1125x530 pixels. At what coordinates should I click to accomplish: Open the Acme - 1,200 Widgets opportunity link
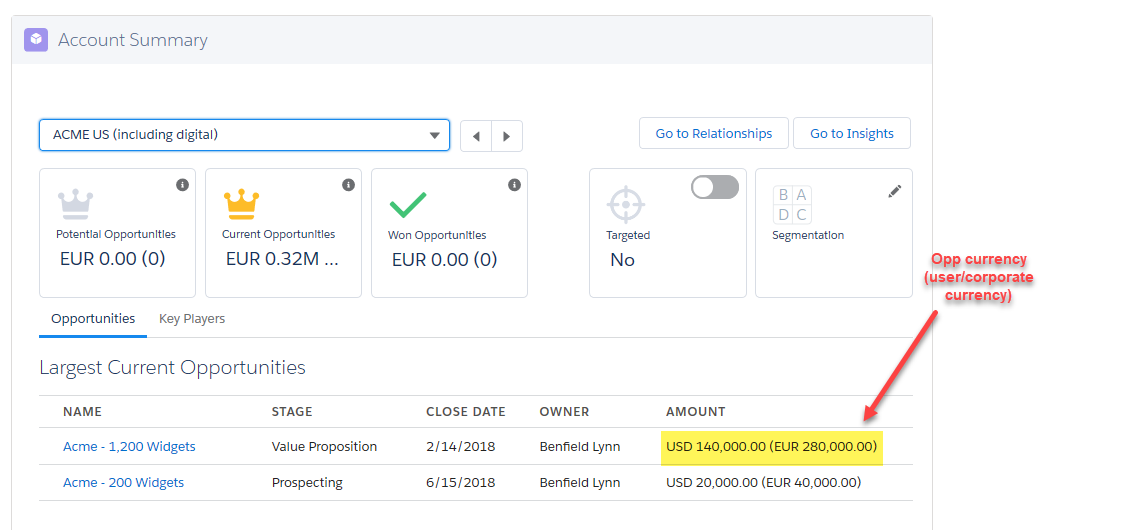pyautogui.click(x=129, y=446)
